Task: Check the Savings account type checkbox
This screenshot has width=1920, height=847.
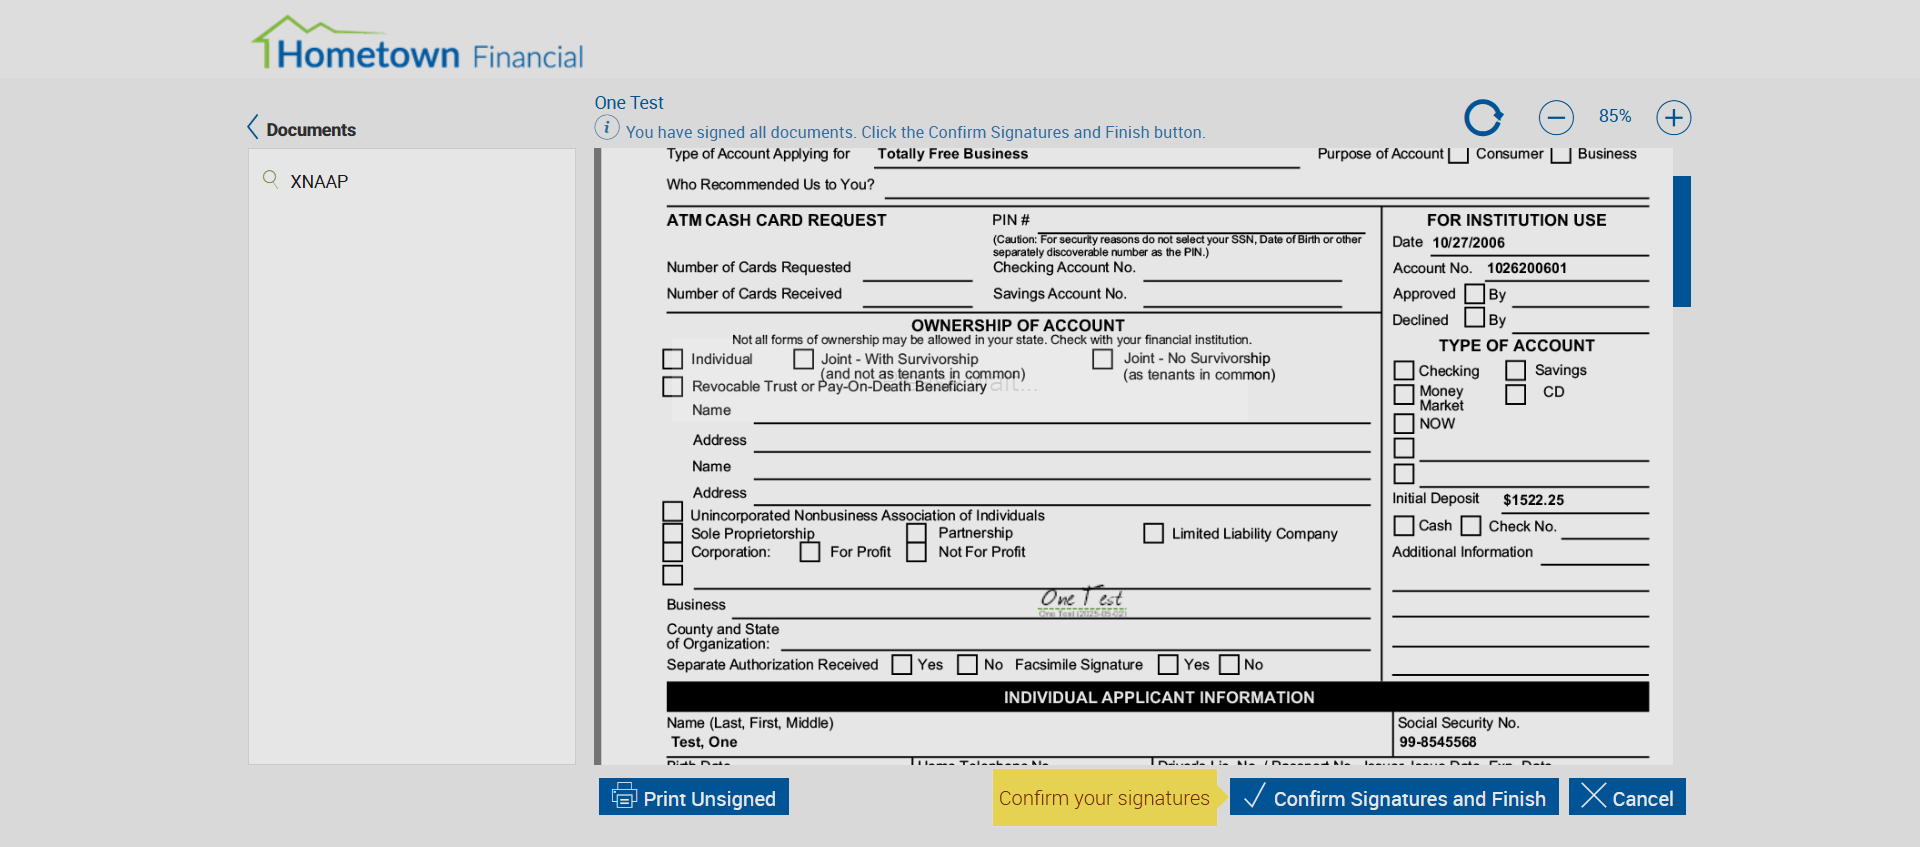Action: [1516, 371]
